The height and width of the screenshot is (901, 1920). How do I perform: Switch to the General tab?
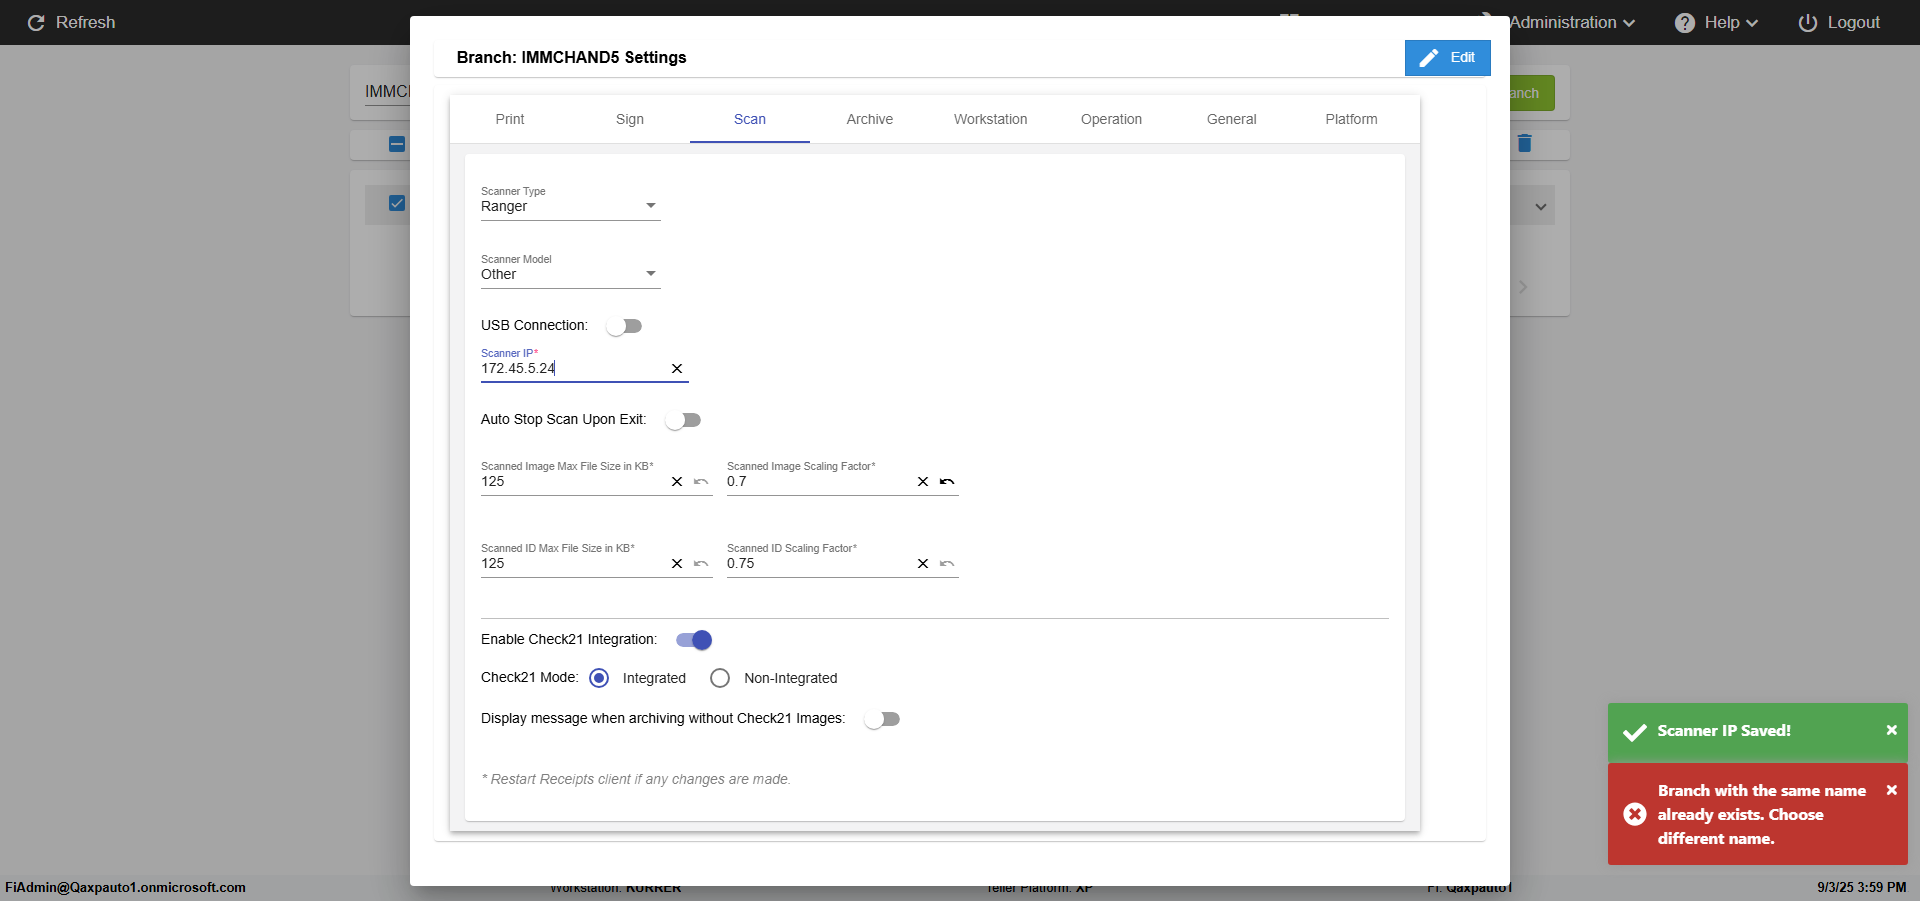point(1231,119)
